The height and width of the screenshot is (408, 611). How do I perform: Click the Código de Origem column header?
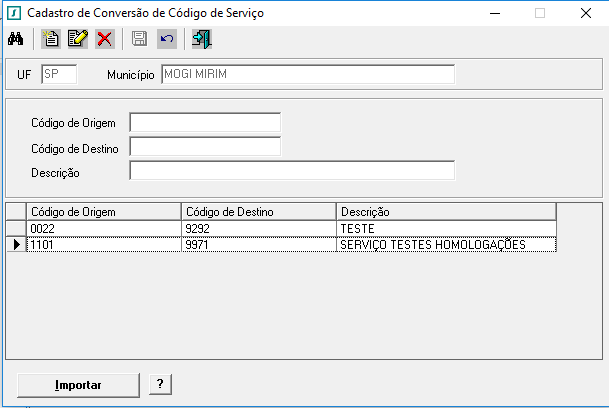(x=104, y=212)
